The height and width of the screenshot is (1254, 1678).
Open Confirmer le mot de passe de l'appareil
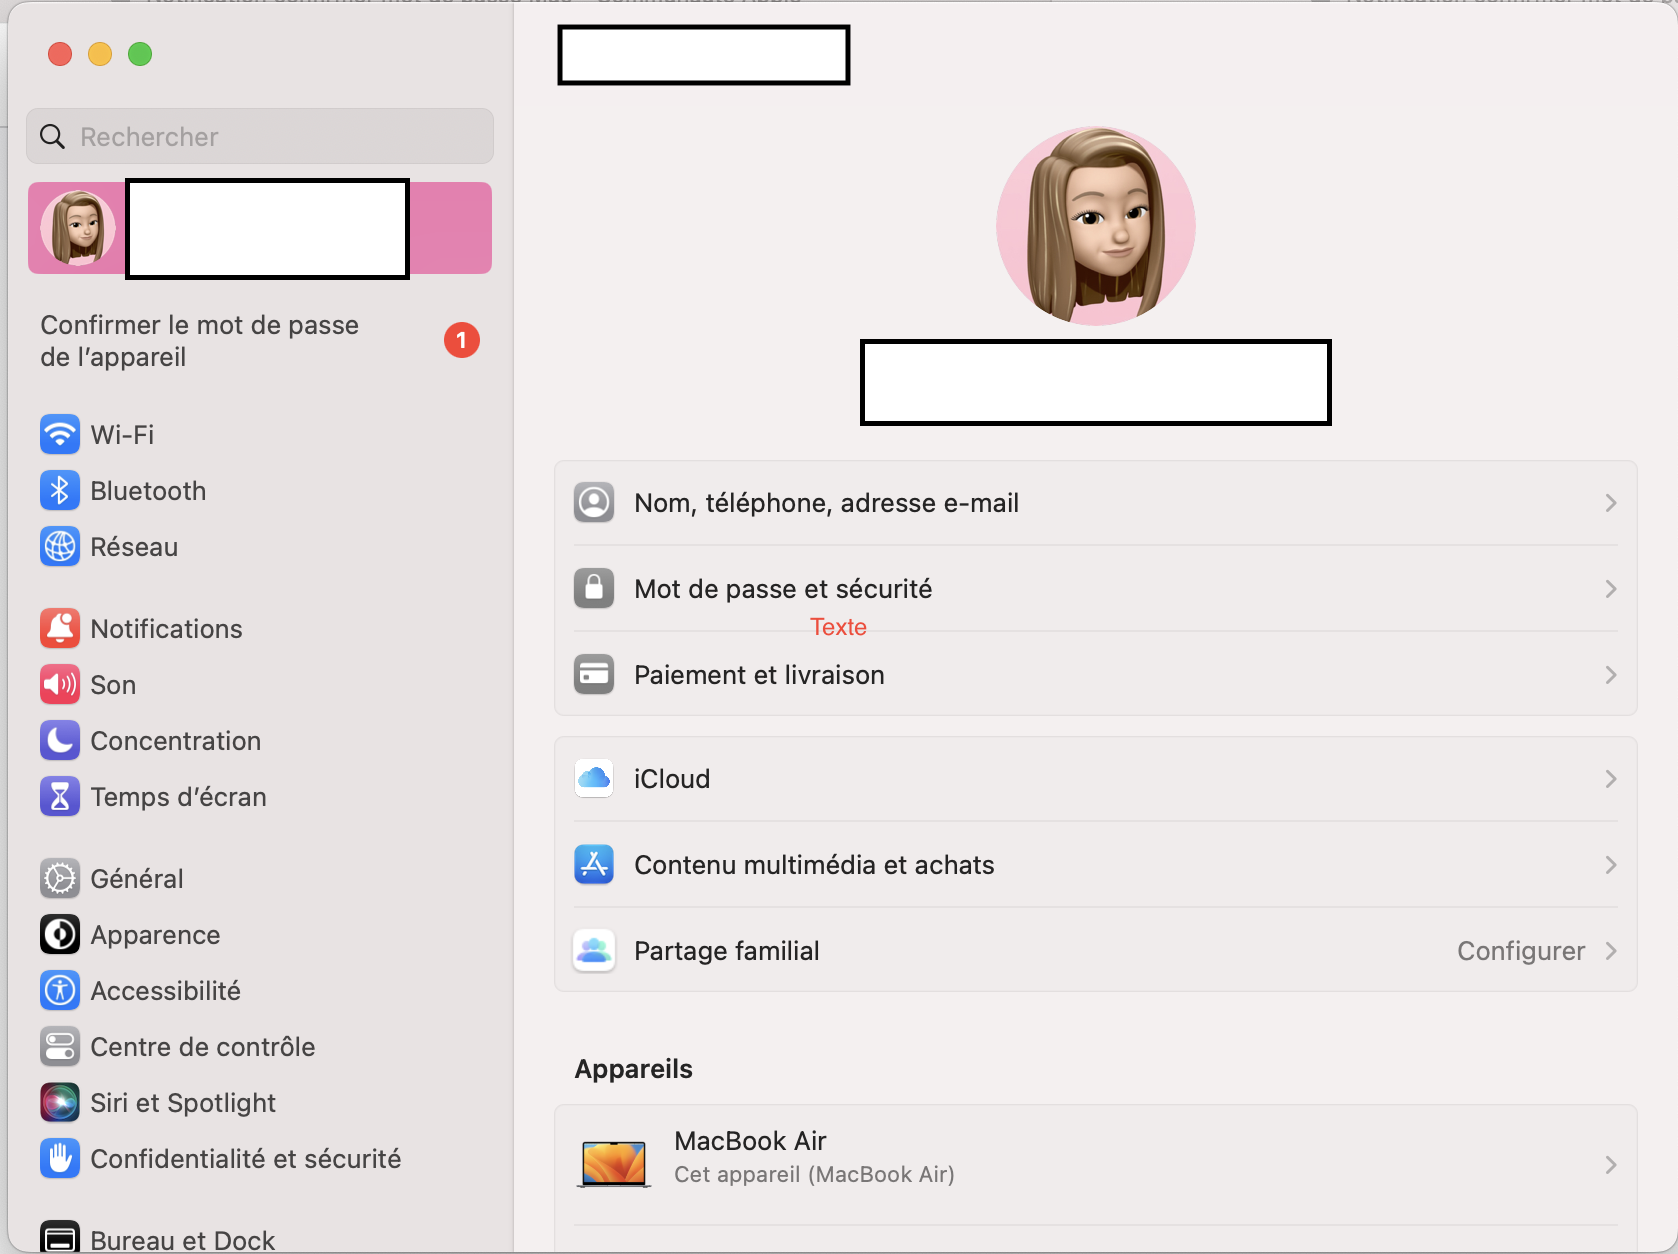click(x=260, y=340)
